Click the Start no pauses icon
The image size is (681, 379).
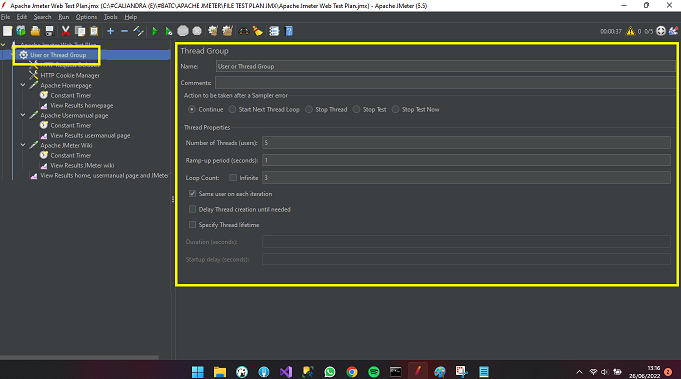click(169, 31)
